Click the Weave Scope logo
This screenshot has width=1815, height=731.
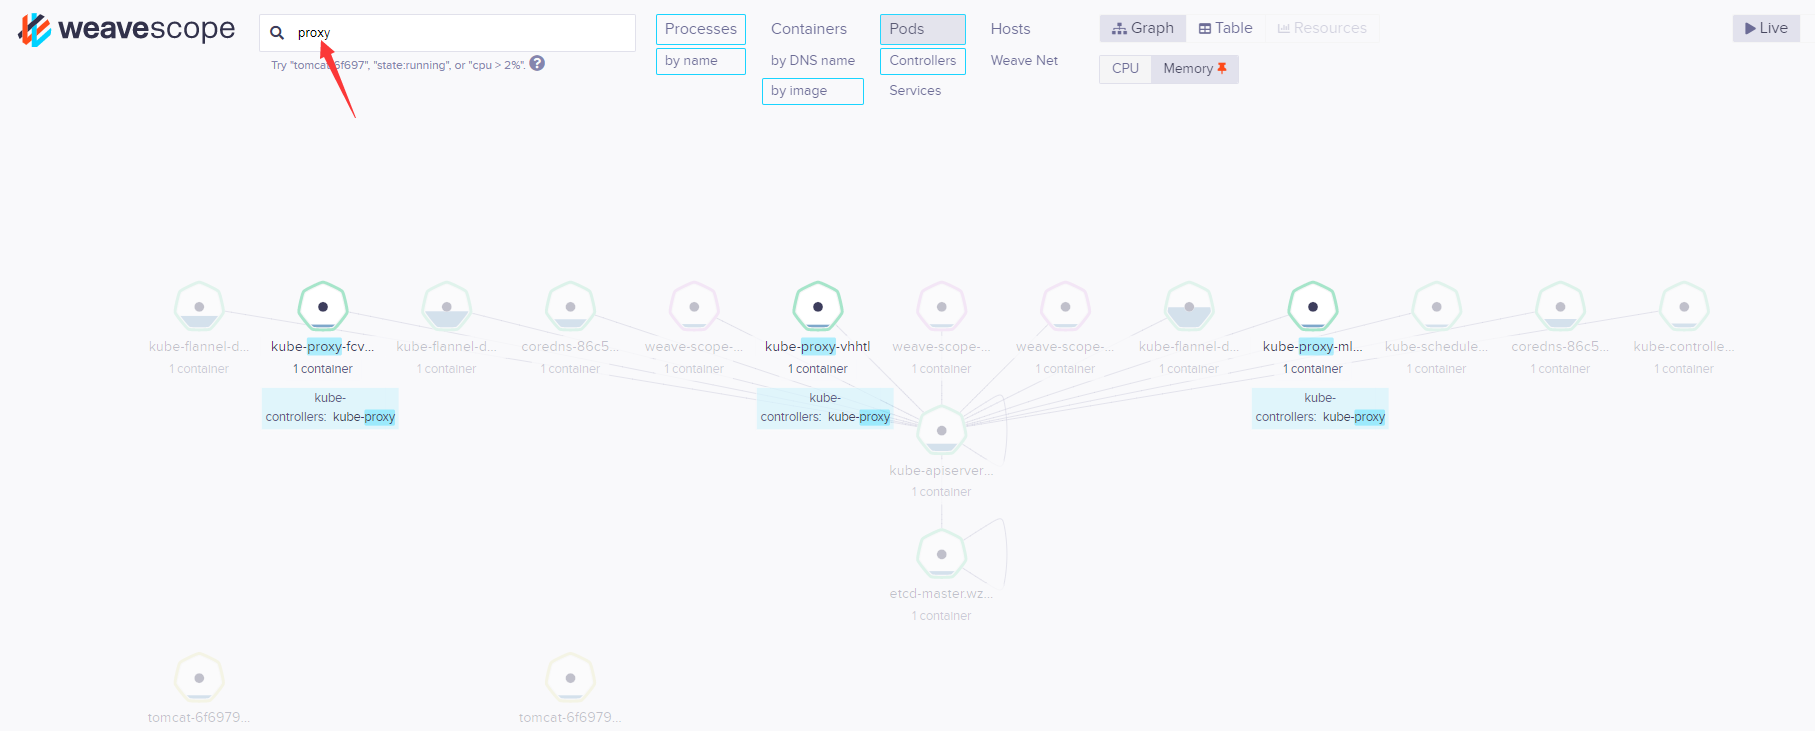click(127, 30)
